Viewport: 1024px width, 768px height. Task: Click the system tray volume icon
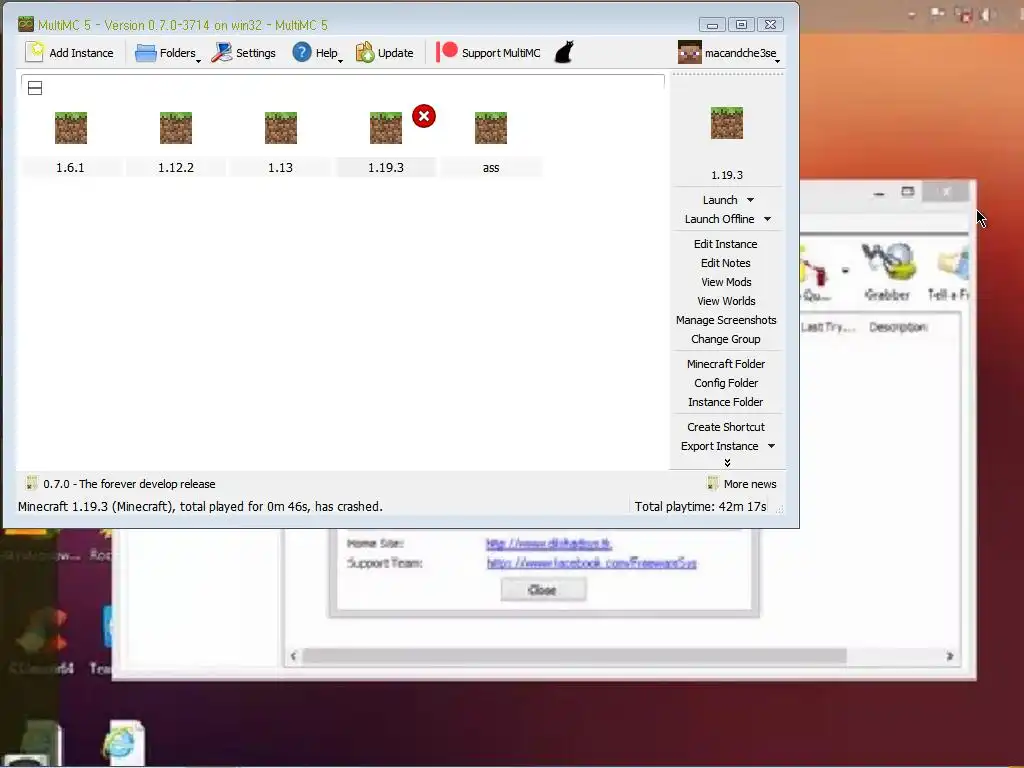click(988, 15)
